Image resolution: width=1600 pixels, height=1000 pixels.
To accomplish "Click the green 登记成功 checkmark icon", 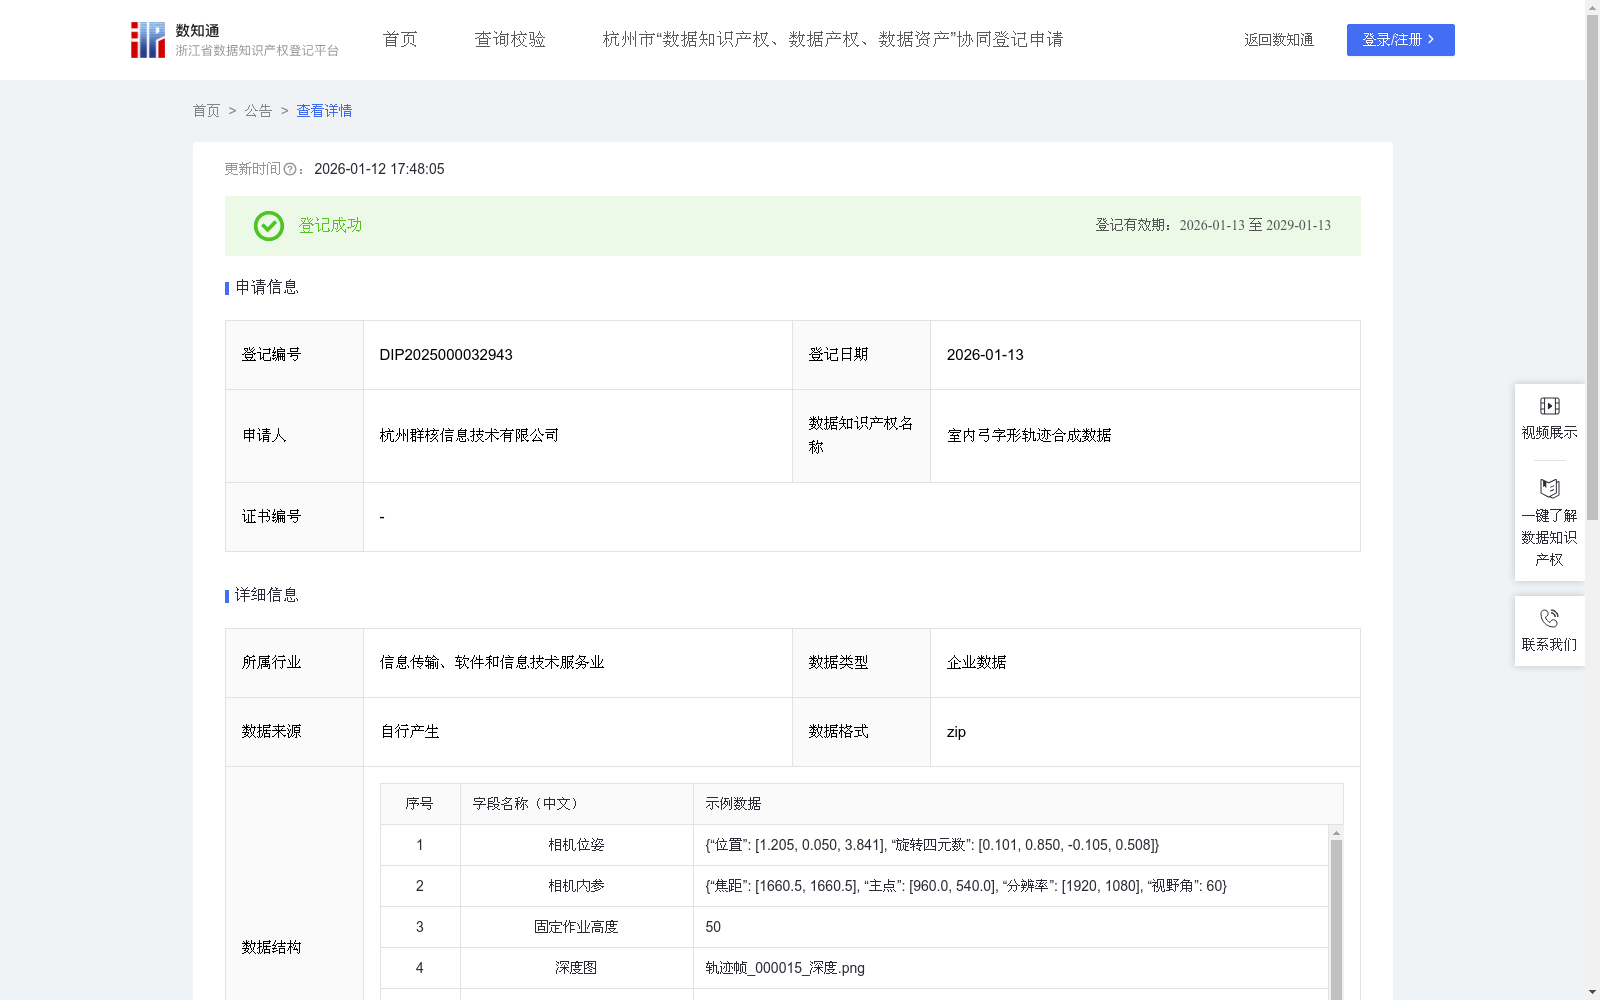I will click(268, 226).
